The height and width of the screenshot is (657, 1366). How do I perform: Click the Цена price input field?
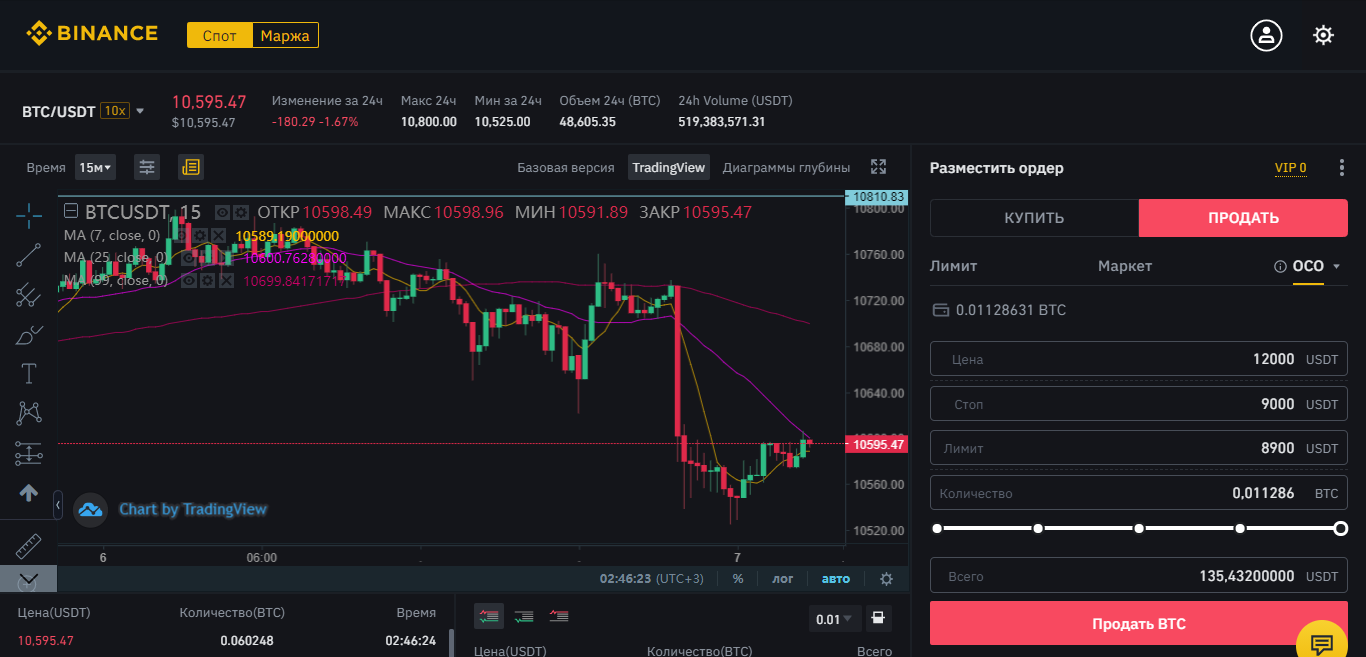1139,359
